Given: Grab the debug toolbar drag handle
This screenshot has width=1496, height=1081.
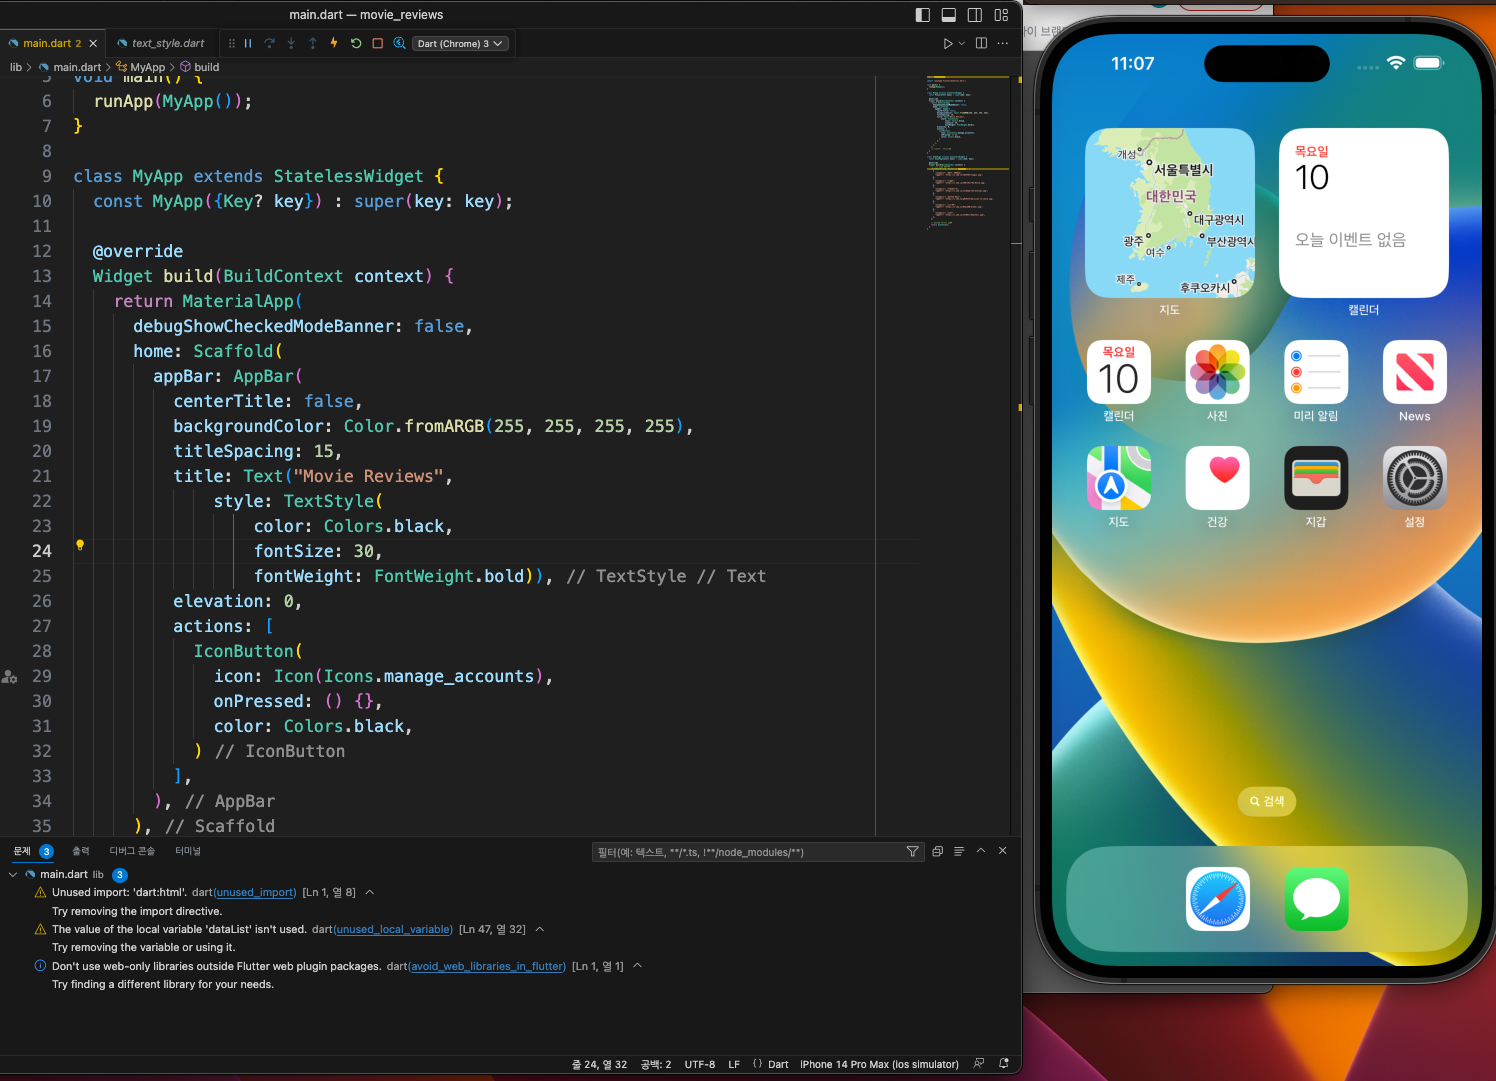Looking at the screenshot, I should click(232, 43).
